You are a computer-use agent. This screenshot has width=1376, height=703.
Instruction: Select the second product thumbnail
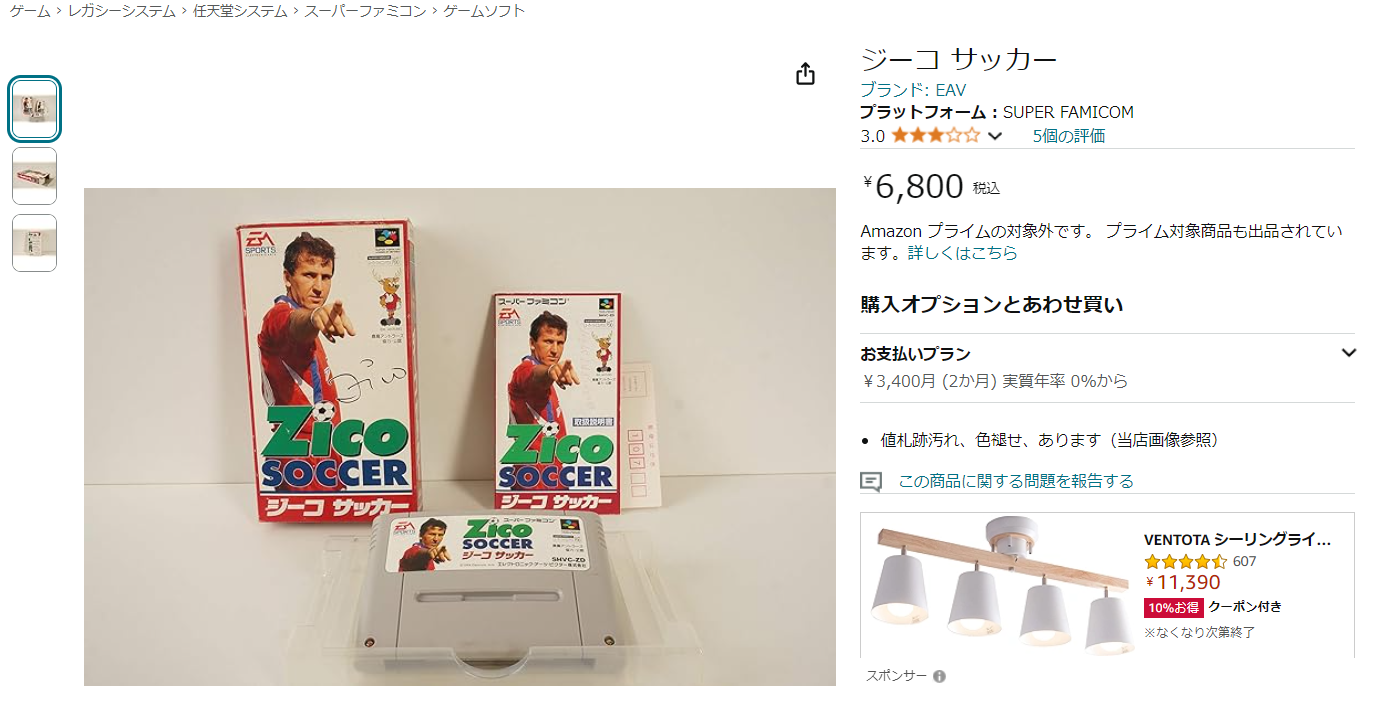pyautogui.click(x=34, y=176)
